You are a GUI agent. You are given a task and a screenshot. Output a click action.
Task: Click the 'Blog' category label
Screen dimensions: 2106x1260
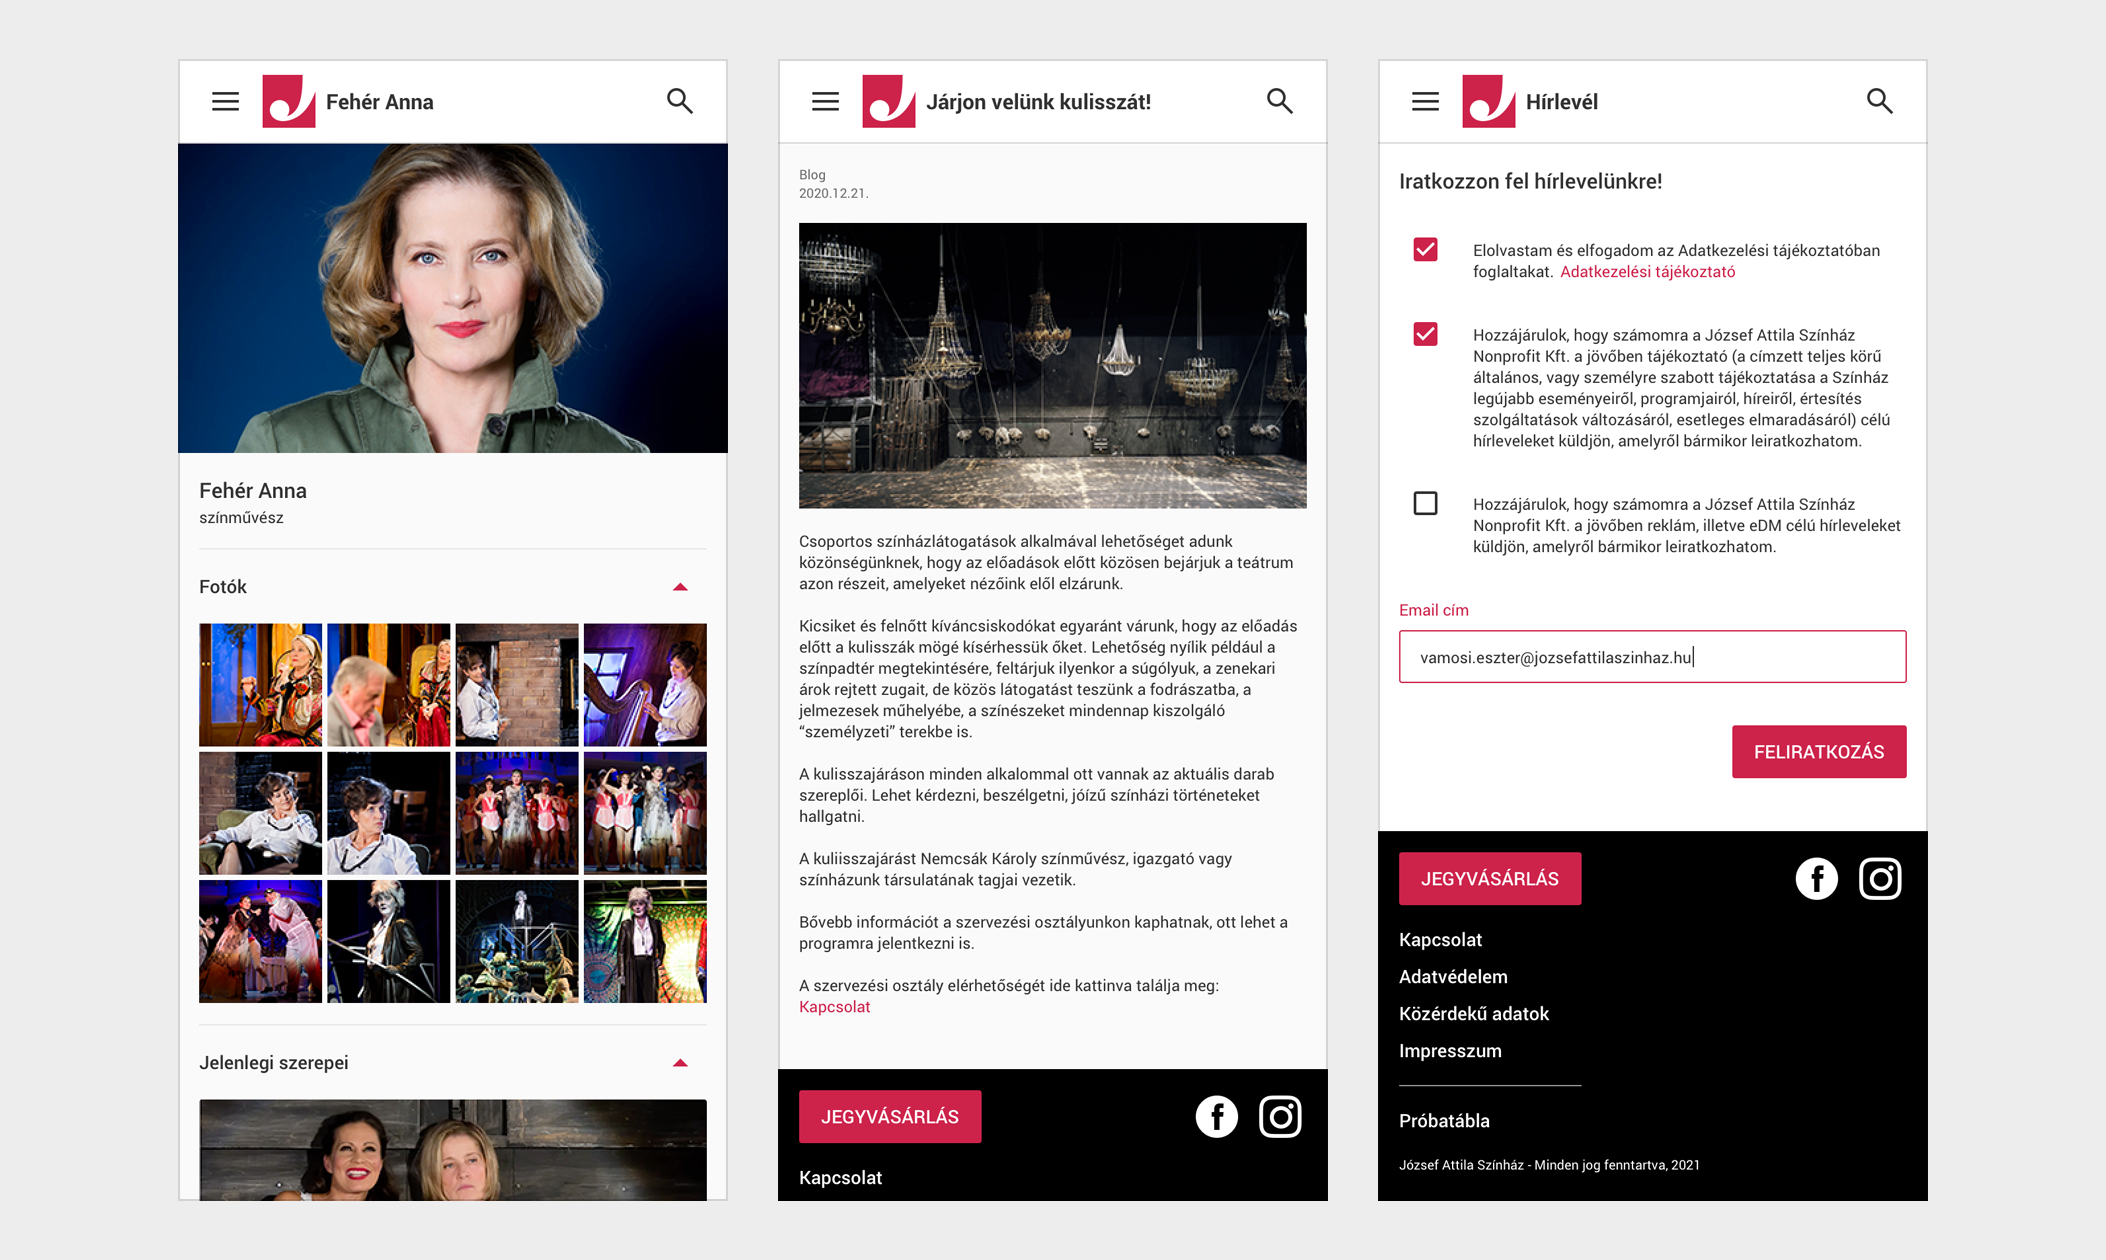pos(812,175)
